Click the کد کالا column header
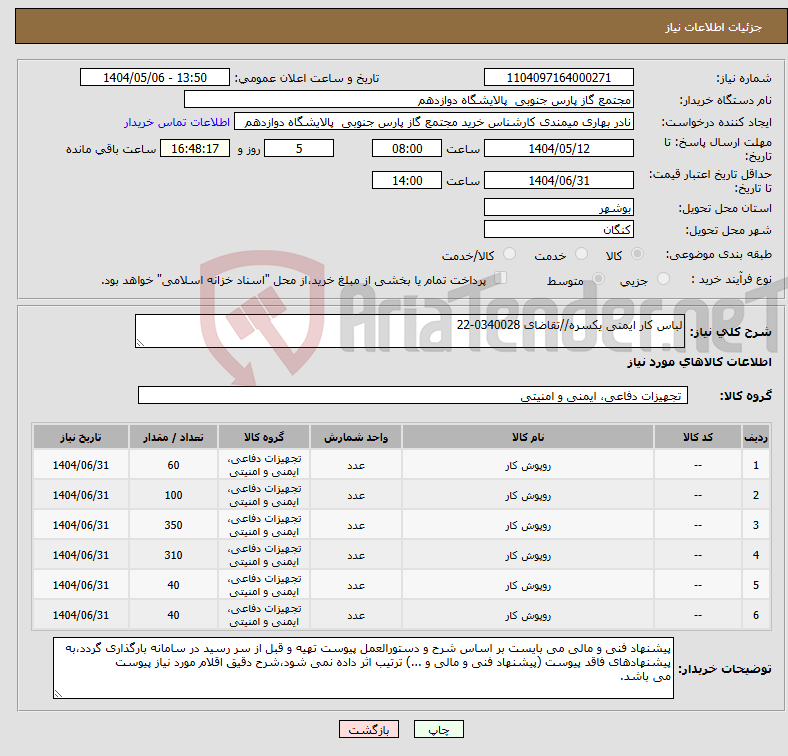 coord(698,437)
